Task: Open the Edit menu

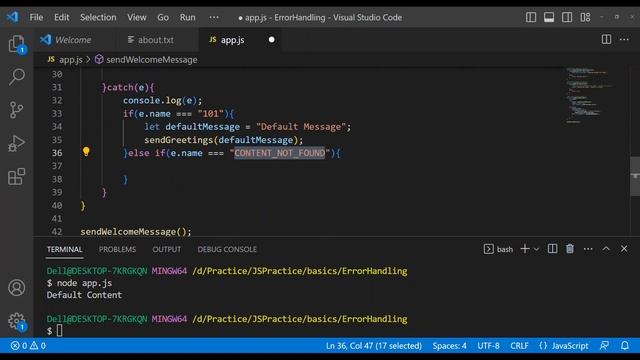Action: pyautogui.click(x=61, y=17)
